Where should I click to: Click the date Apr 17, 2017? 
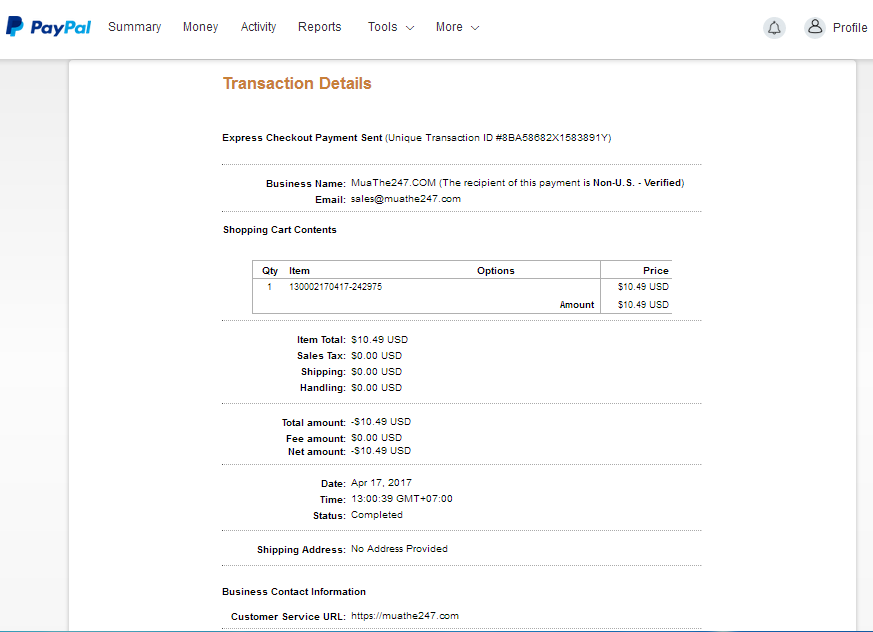(381, 483)
